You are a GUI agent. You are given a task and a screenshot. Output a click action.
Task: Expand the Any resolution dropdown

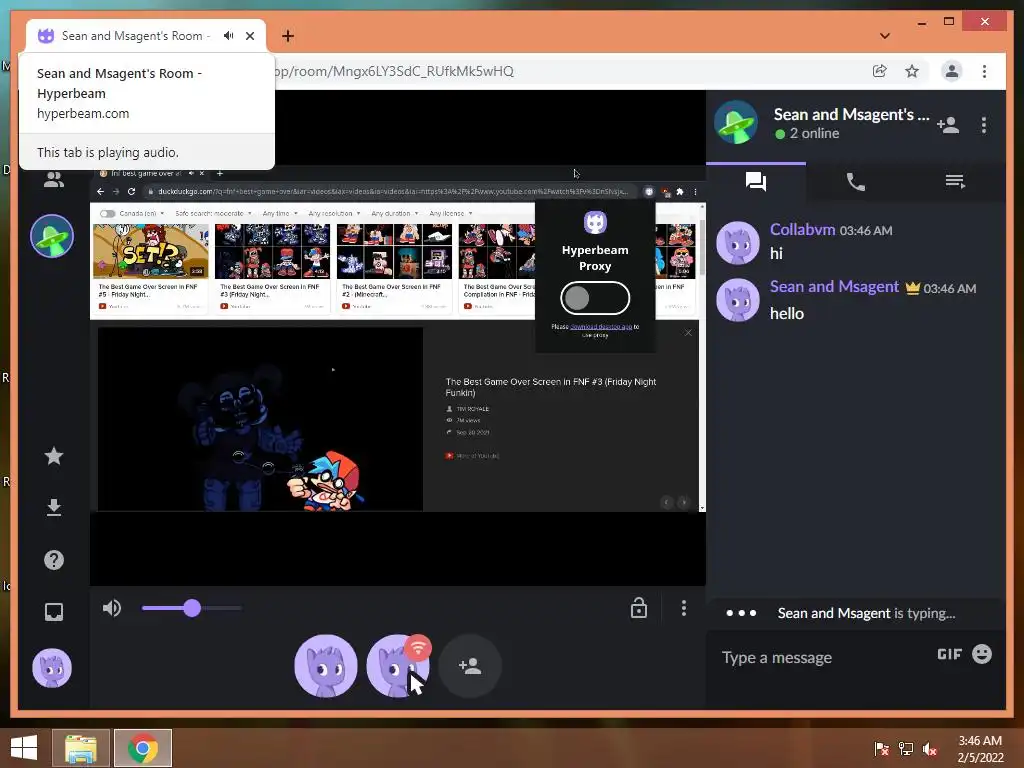coord(334,214)
